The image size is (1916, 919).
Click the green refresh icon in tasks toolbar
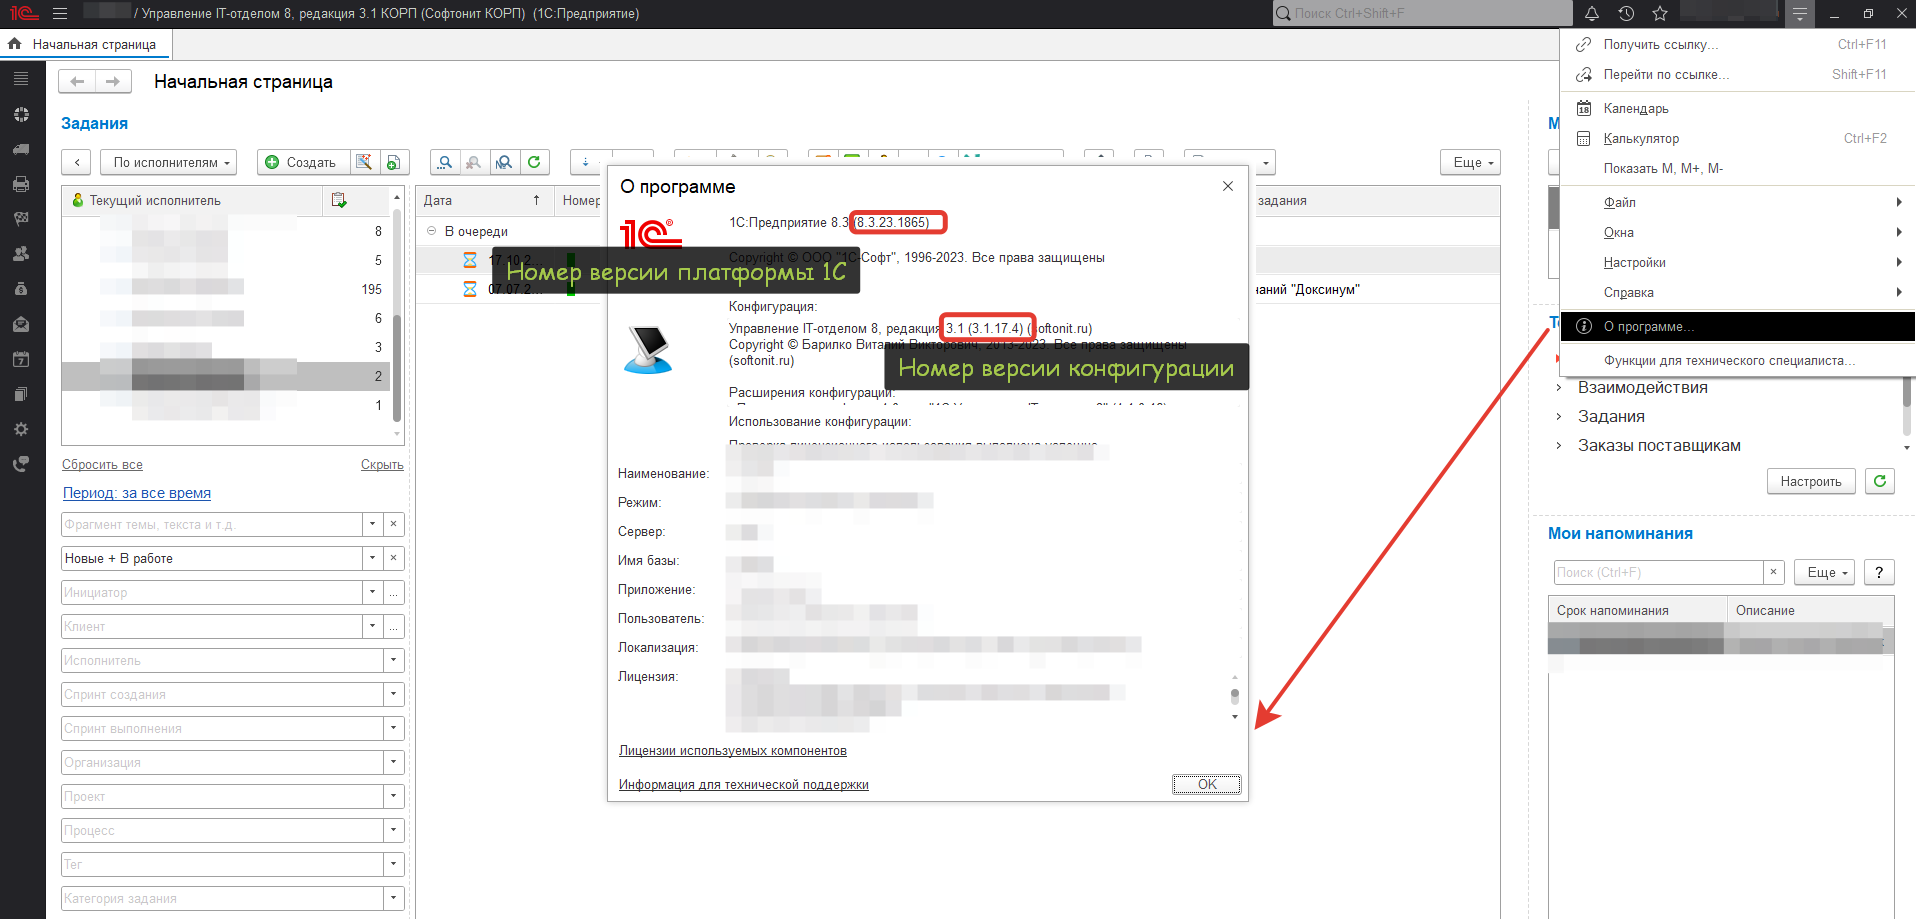(534, 162)
